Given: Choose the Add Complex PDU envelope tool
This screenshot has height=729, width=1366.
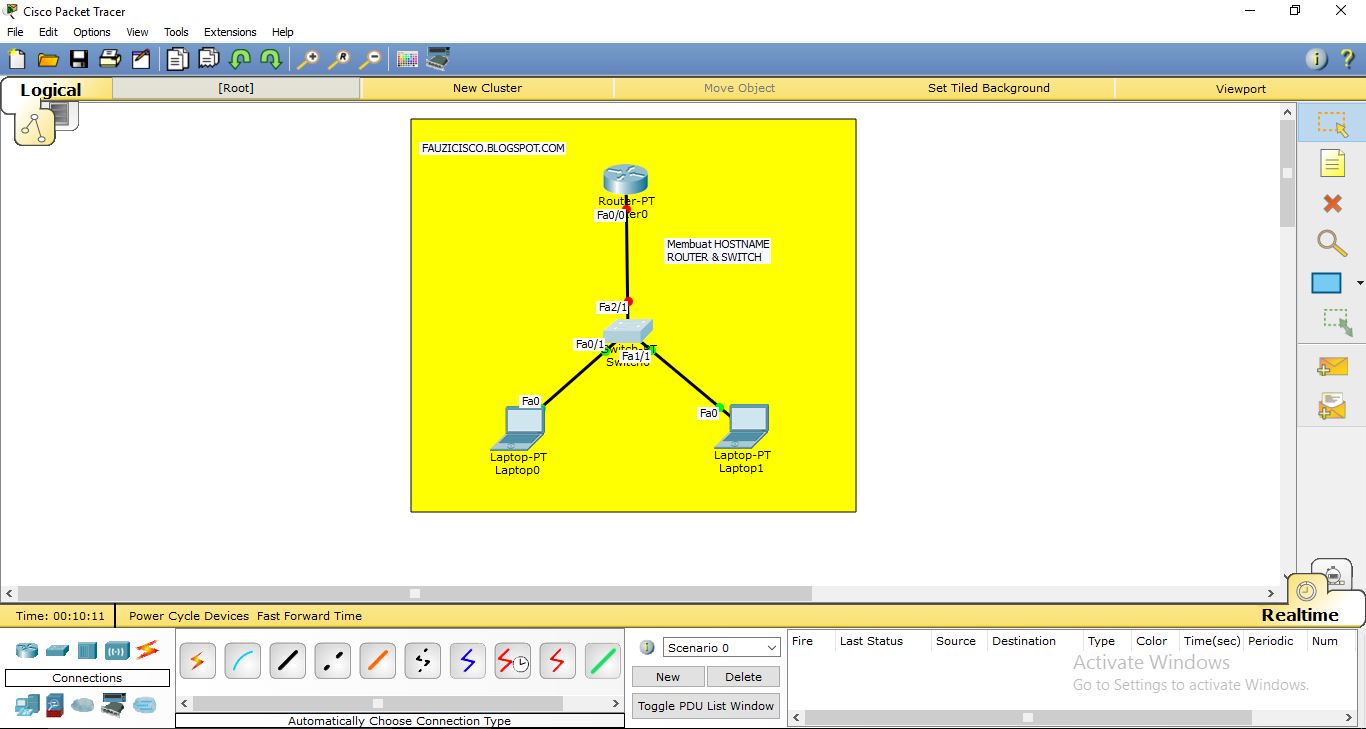Looking at the screenshot, I should [1331, 405].
